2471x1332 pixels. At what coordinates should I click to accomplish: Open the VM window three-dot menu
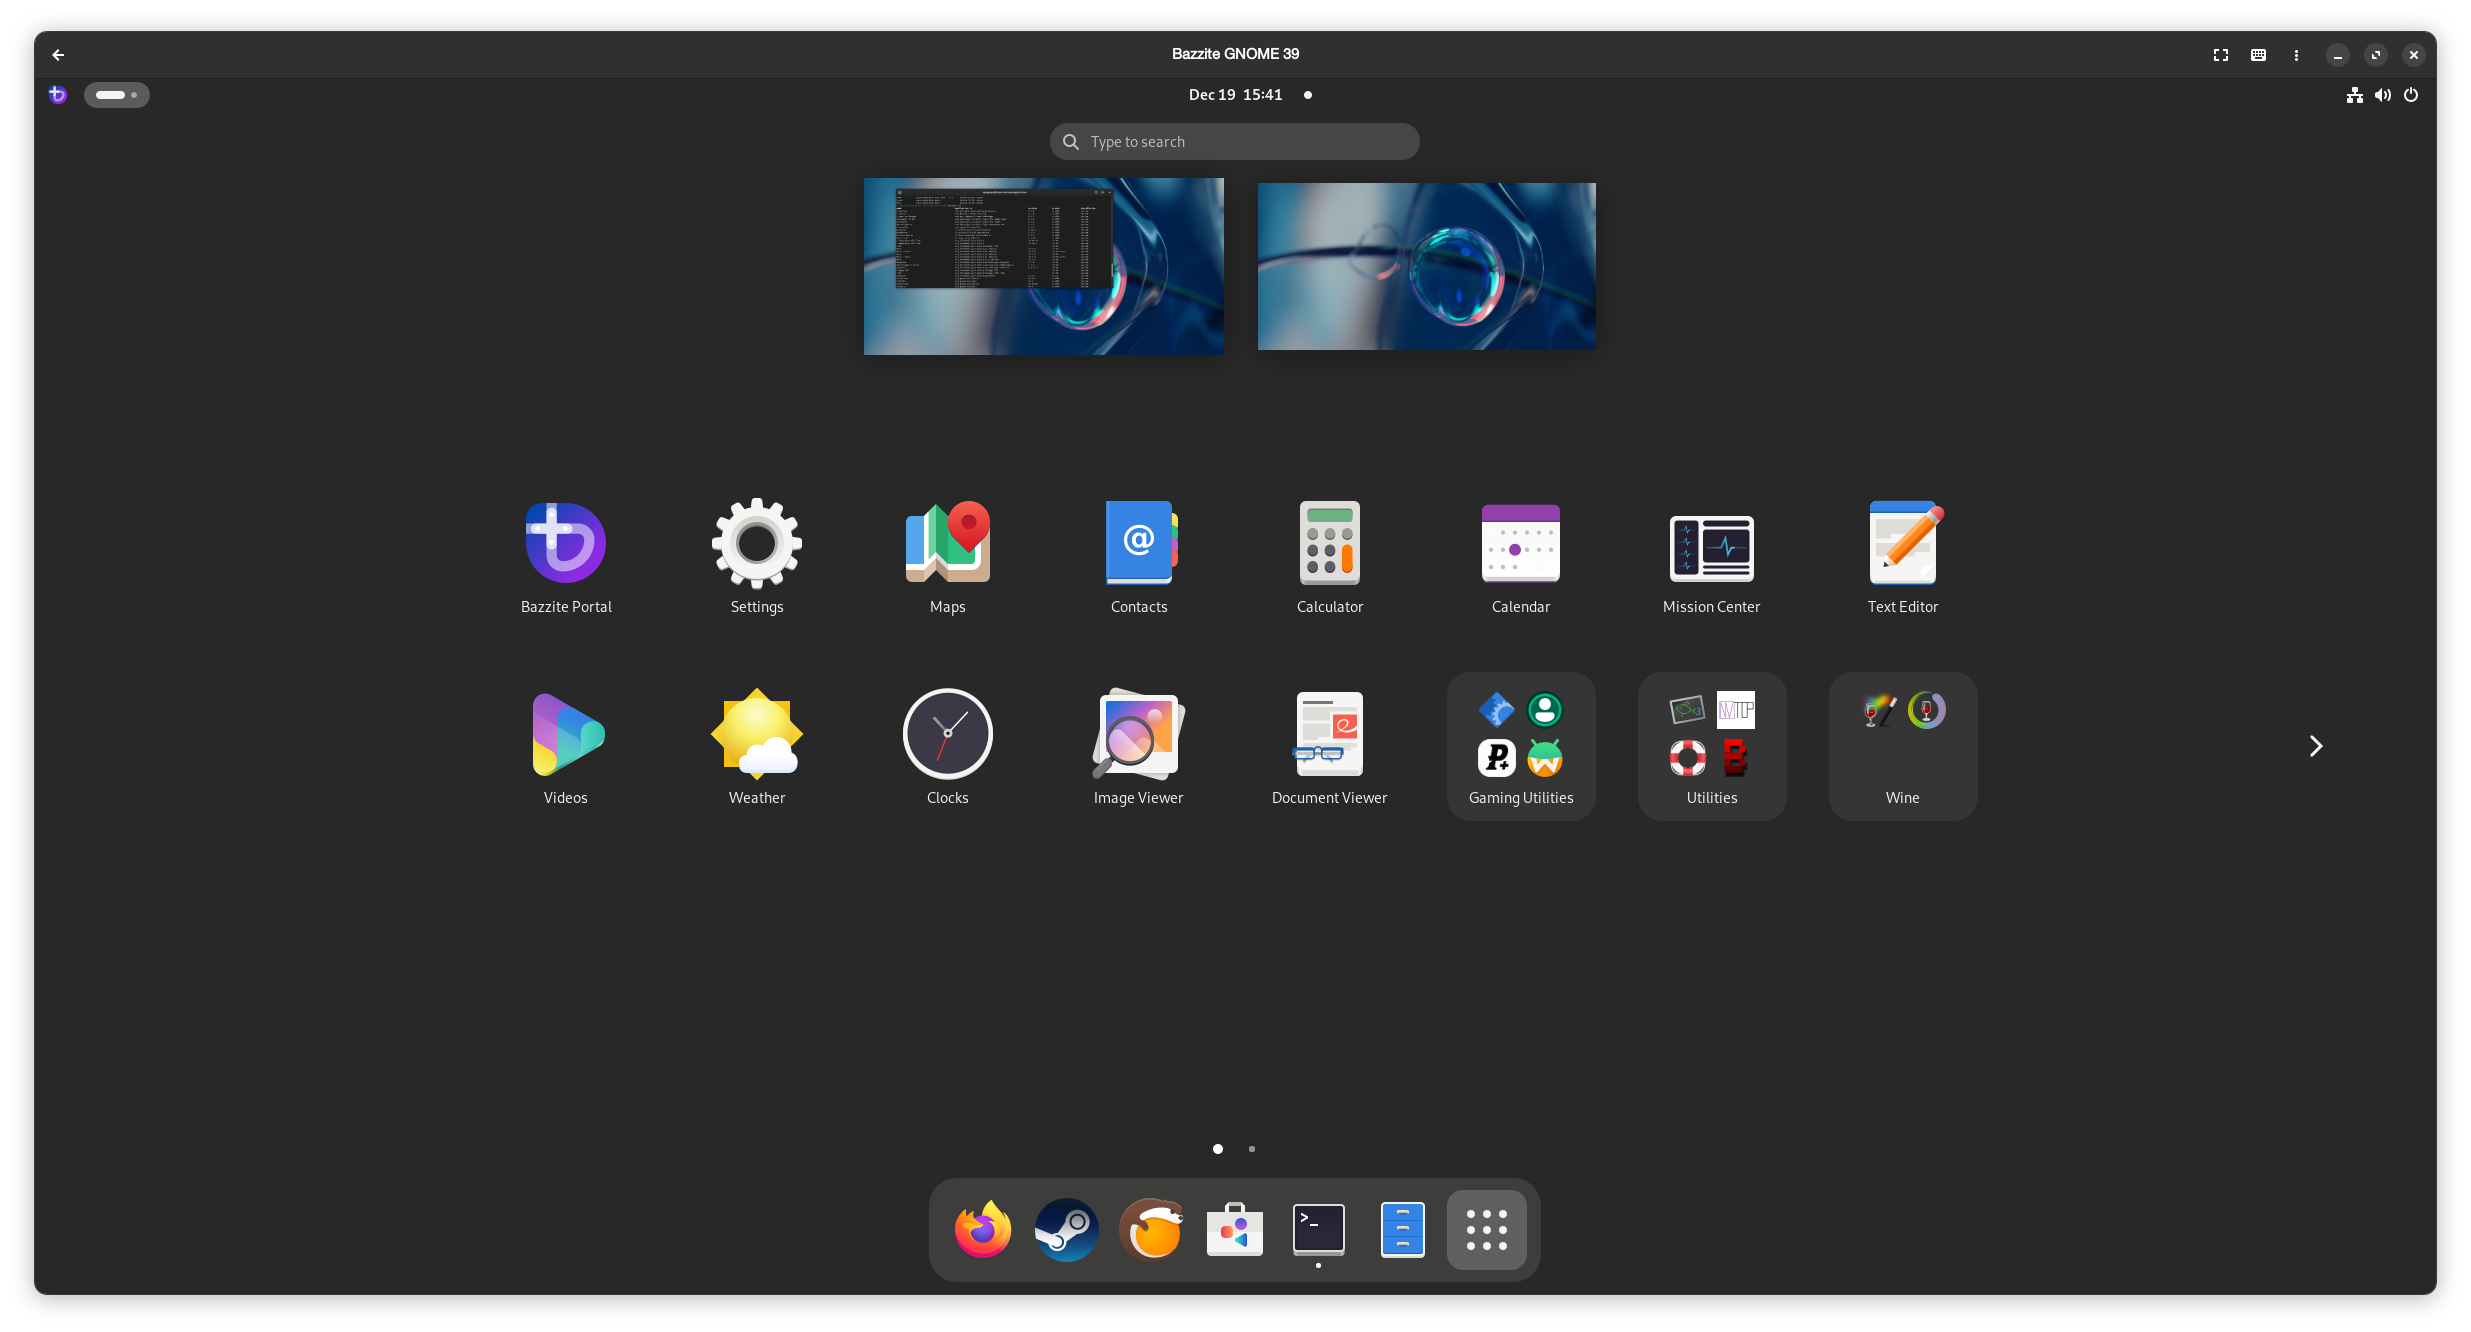pos(2296,55)
